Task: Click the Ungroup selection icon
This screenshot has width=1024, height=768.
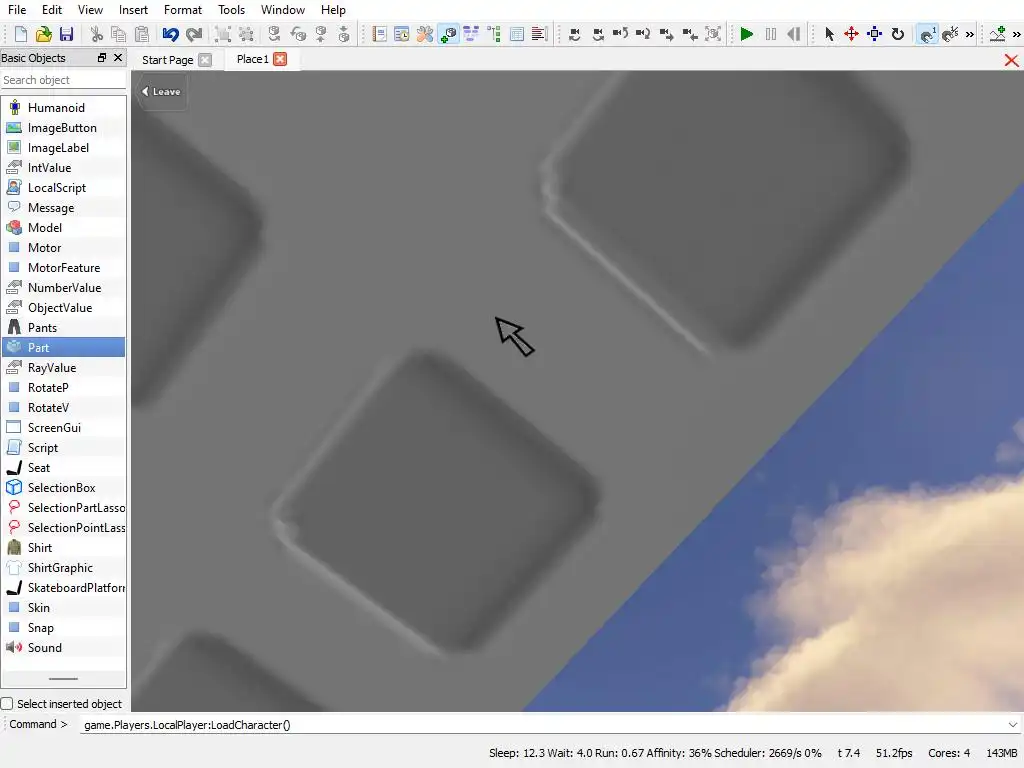Action: 246,34
